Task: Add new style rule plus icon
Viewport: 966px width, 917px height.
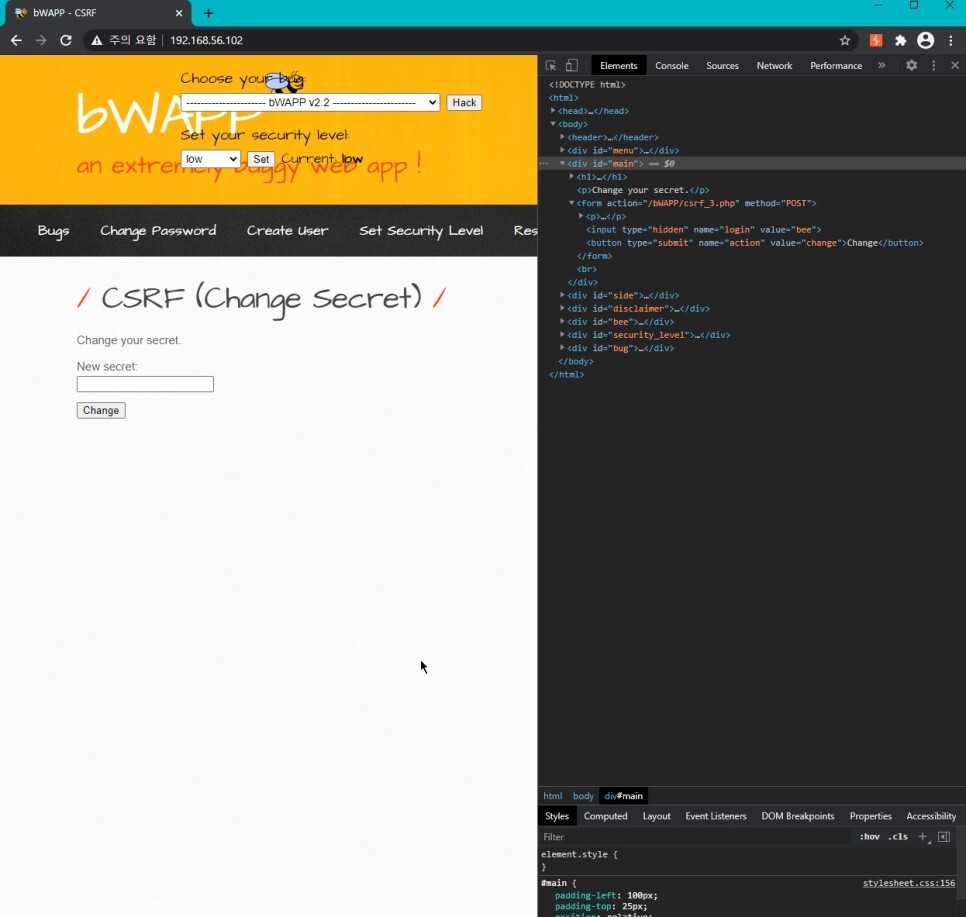Action: tap(923, 837)
